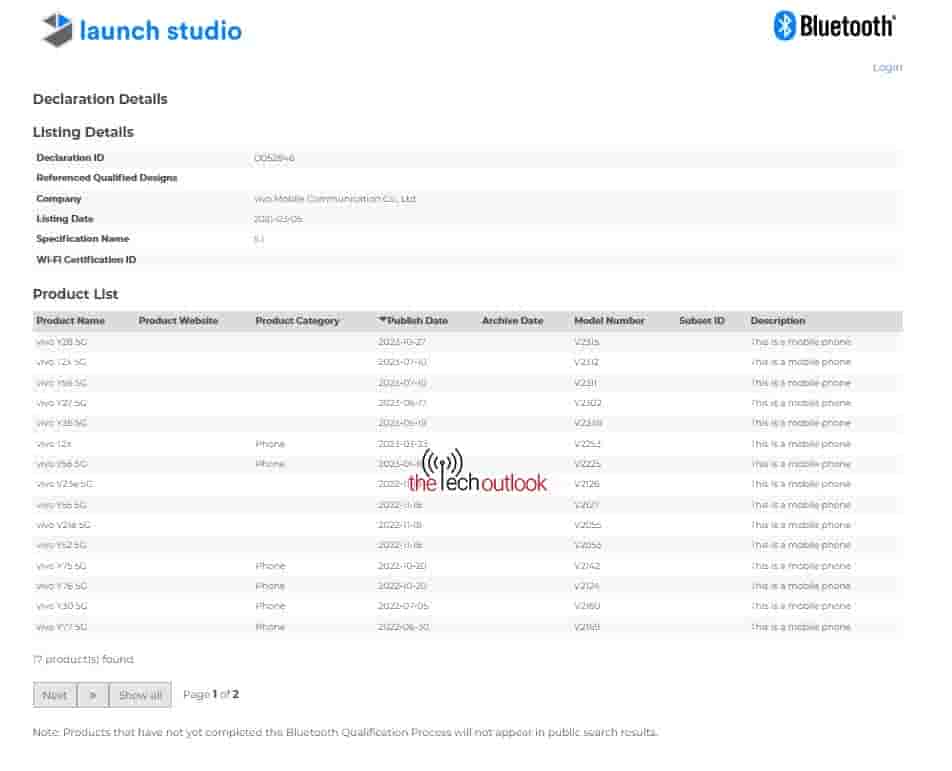Click the Archive Date column header
Viewport: 952px width, 771px height.
513,320
